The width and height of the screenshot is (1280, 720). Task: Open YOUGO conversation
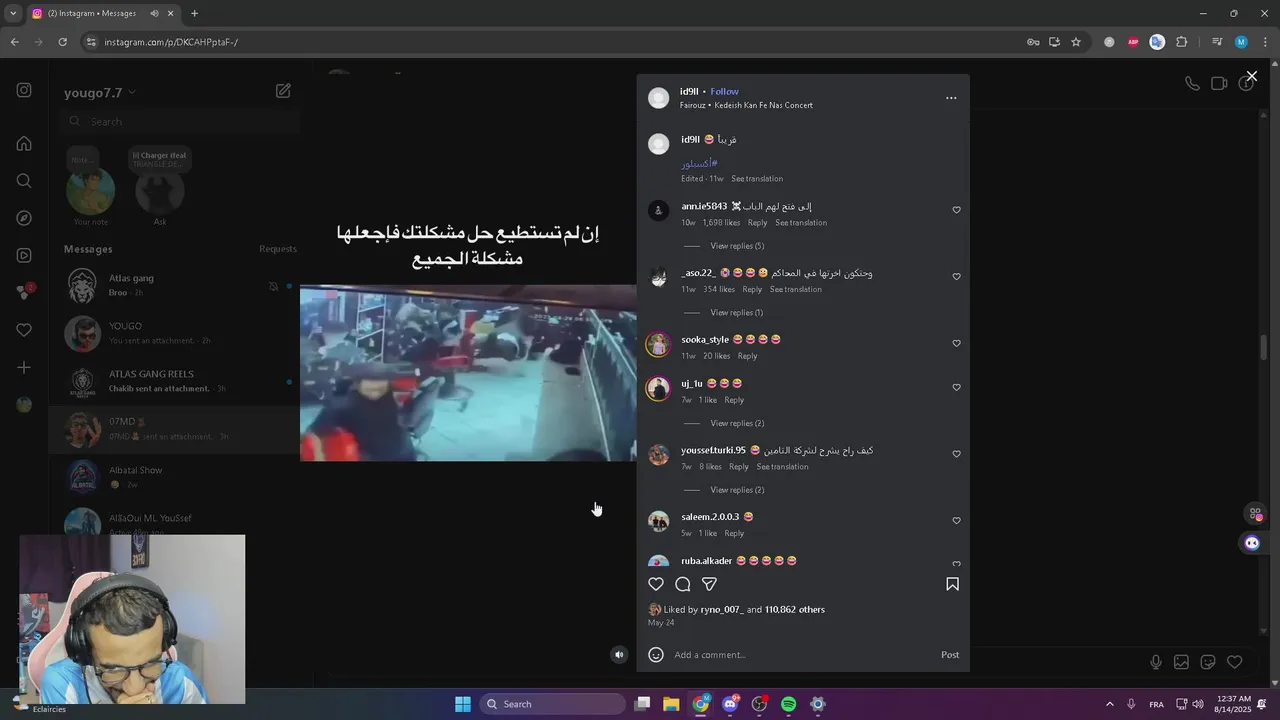coord(175,334)
